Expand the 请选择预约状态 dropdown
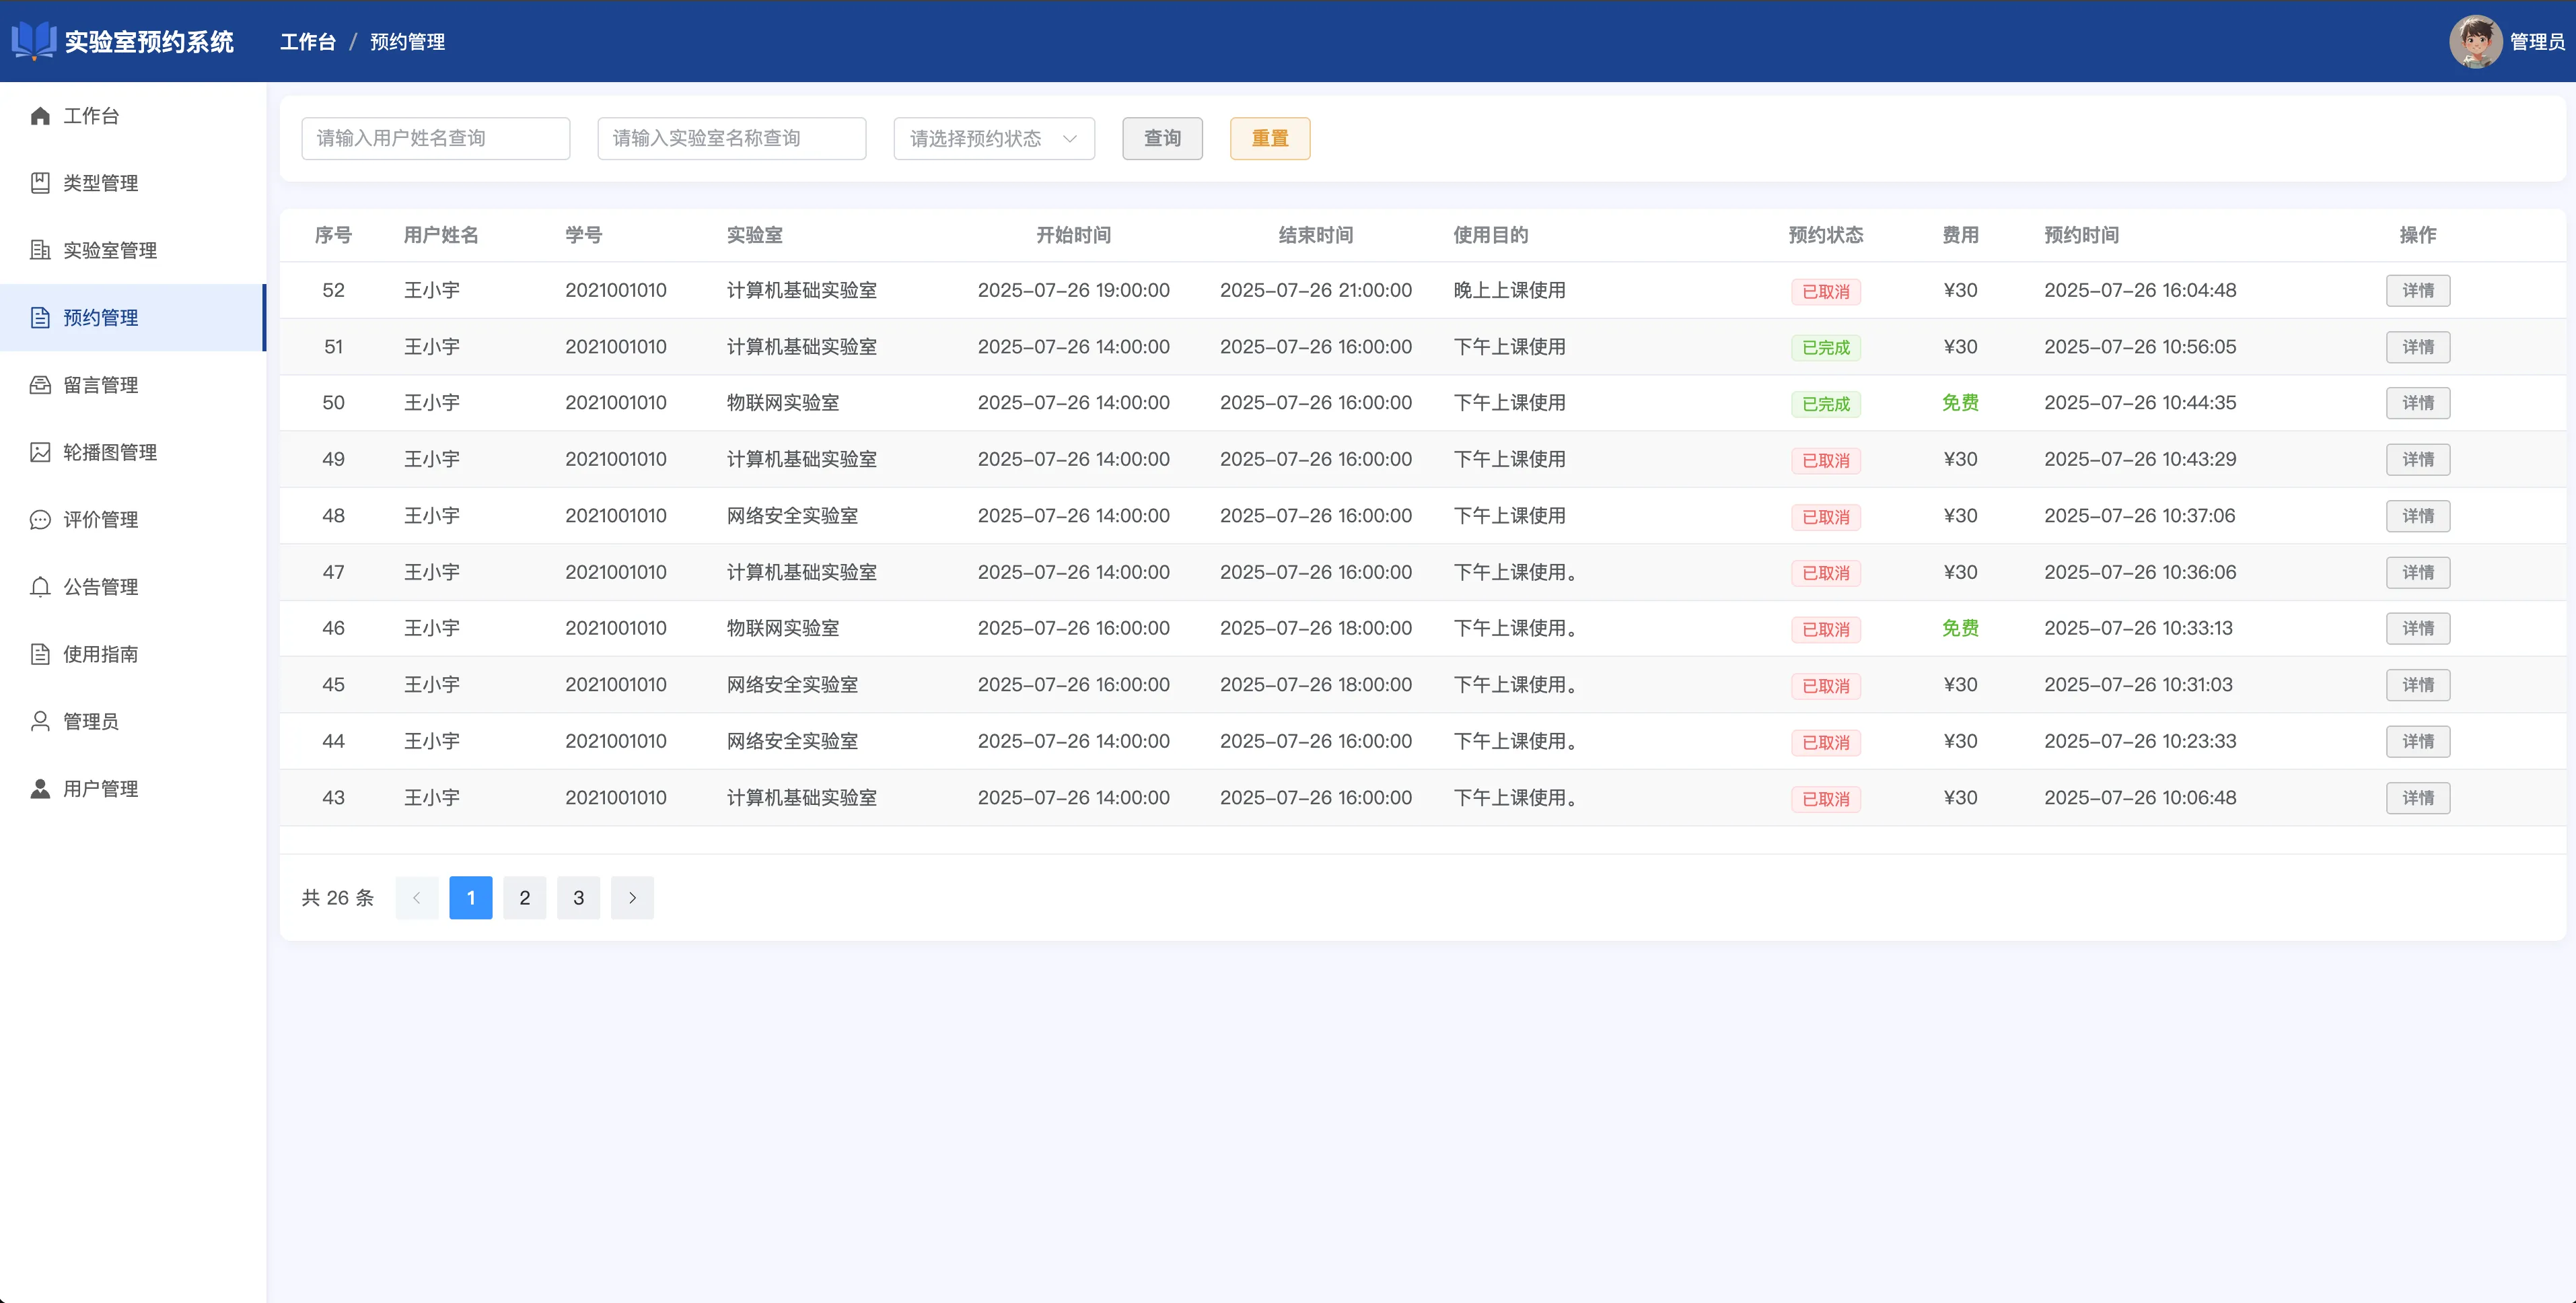The image size is (2576, 1303). click(x=993, y=139)
